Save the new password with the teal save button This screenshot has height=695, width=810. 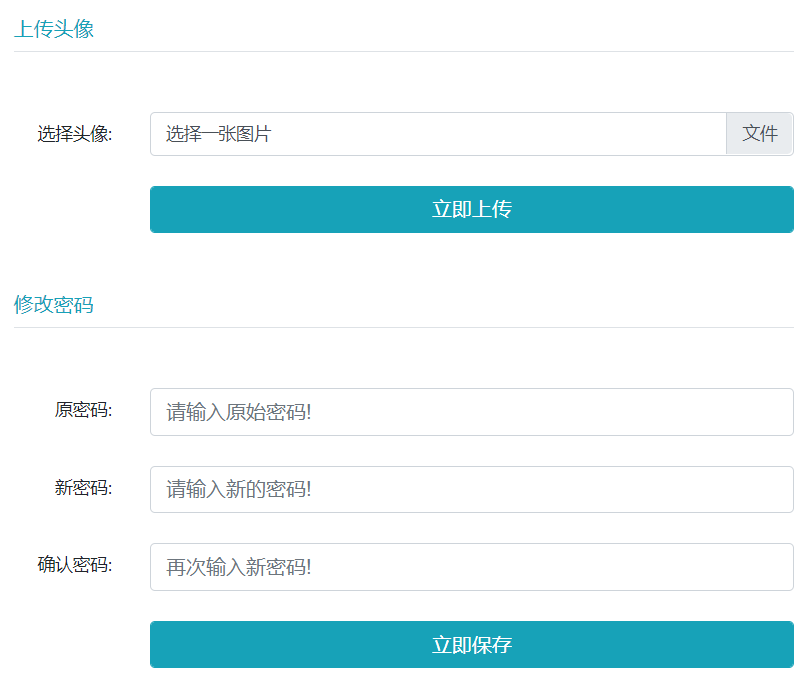[x=471, y=645]
